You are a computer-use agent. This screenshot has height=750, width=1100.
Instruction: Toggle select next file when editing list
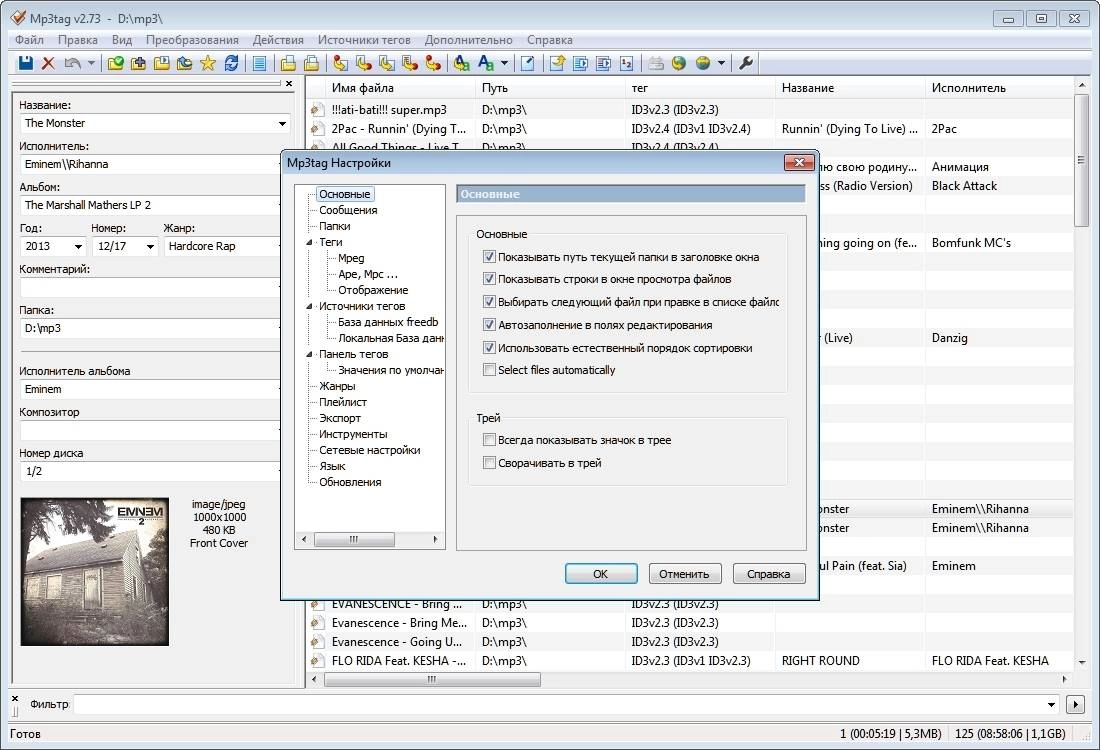click(489, 302)
